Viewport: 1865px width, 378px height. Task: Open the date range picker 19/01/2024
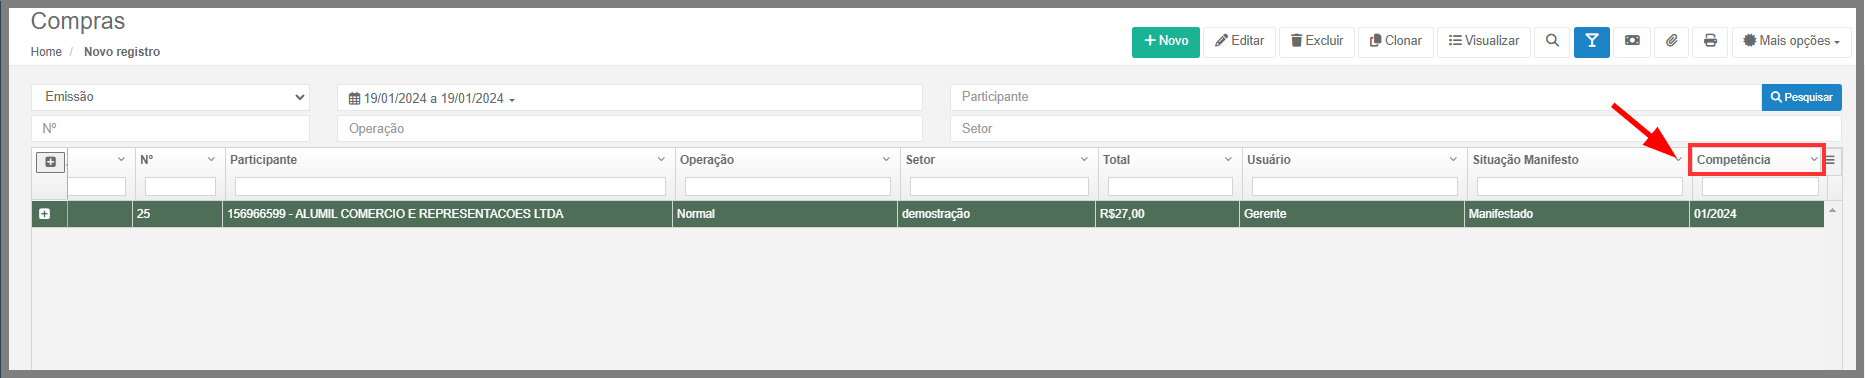point(431,98)
